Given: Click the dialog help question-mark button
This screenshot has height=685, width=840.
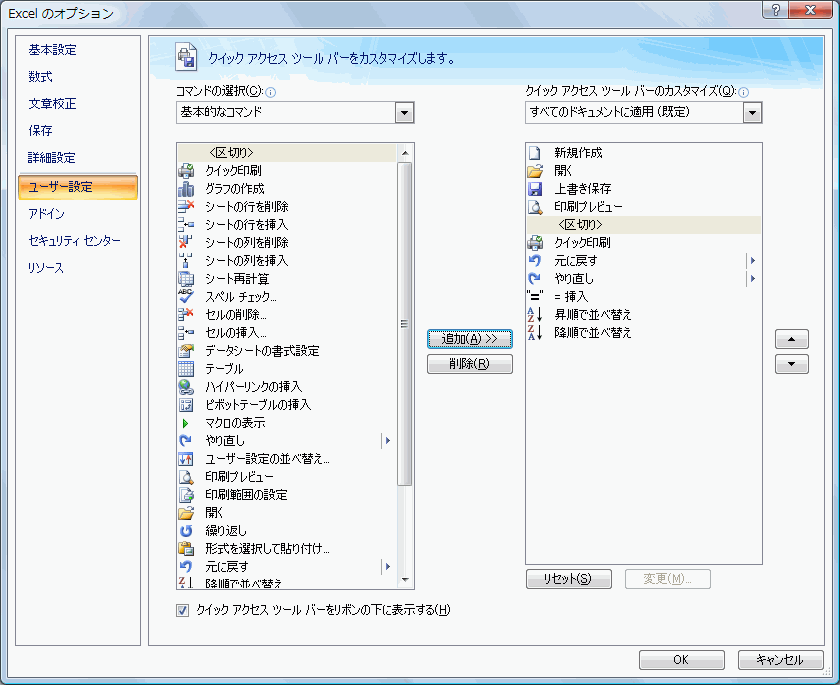Looking at the screenshot, I should pyautogui.click(x=776, y=10).
